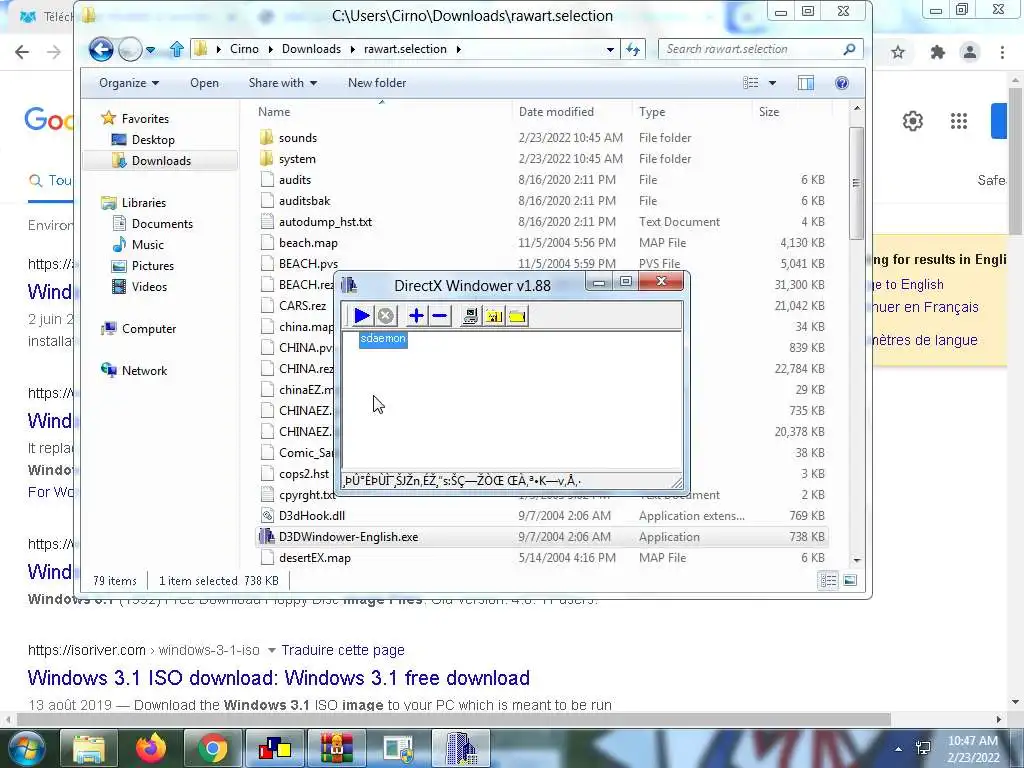1024x768 pixels.
Task: Add a program with the blue plus icon
Action: coord(416,317)
